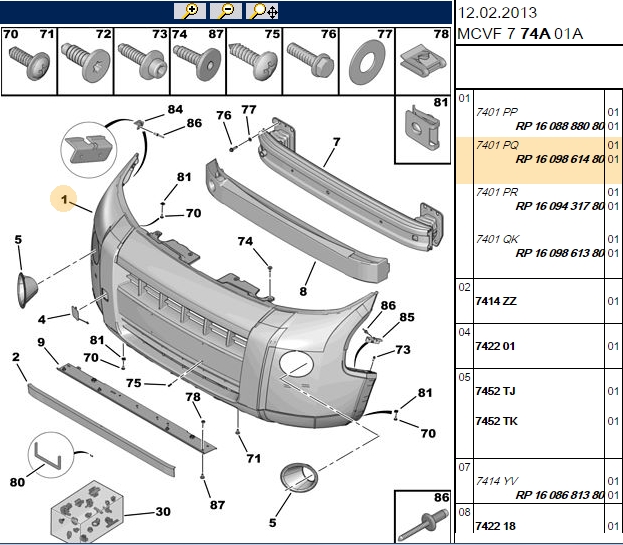The height and width of the screenshot is (545, 623).
Task: Select part reference 7422 01
Action: pyautogui.click(x=495, y=346)
